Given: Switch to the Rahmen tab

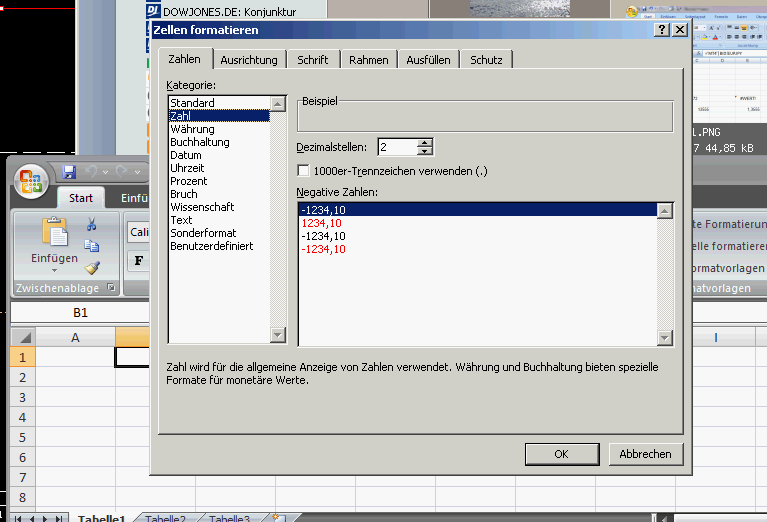Looking at the screenshot, I should (x=369, y=60).
